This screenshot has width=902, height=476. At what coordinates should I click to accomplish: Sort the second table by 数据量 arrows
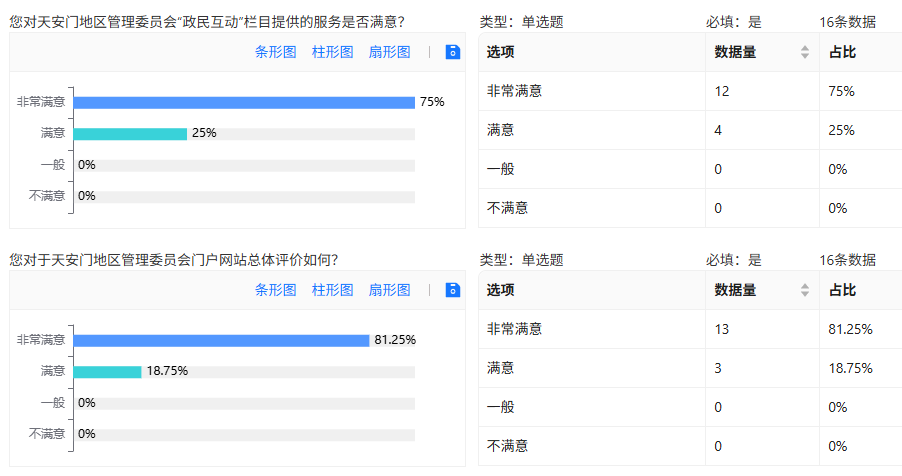coord(805,290)
